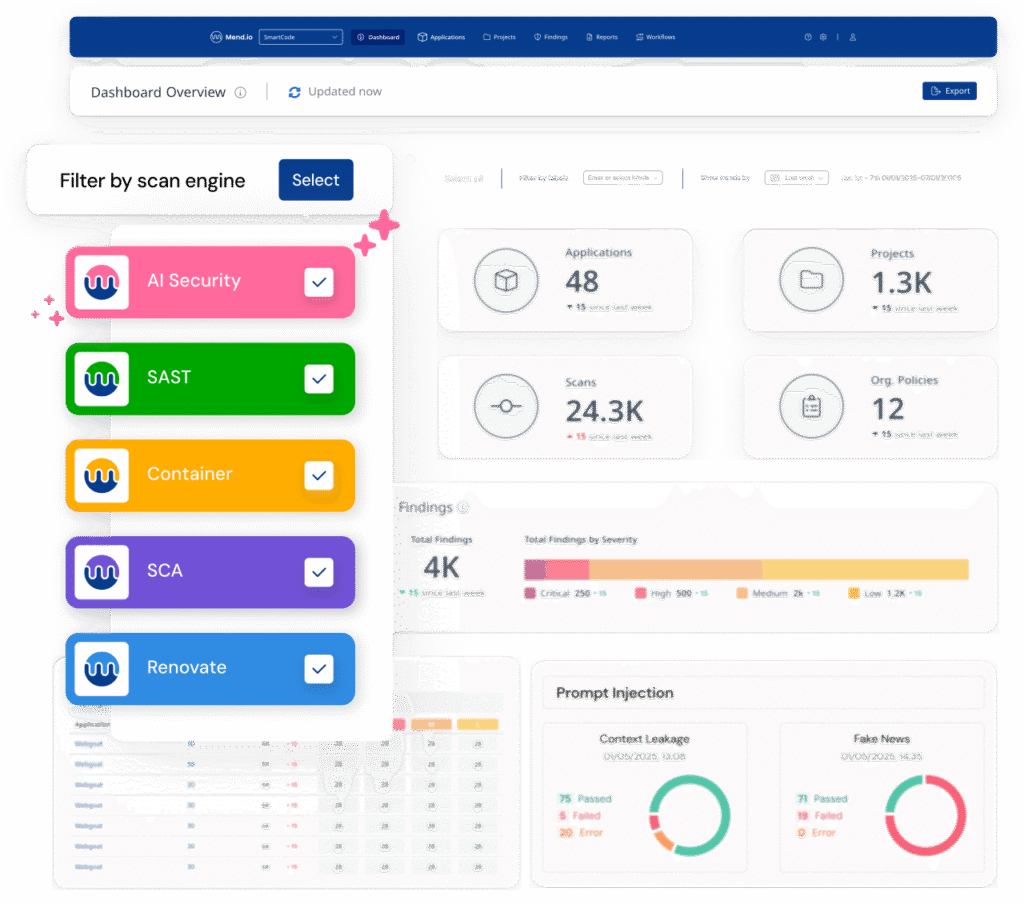Go to the Findings menu item

click(x=551, y=37)
